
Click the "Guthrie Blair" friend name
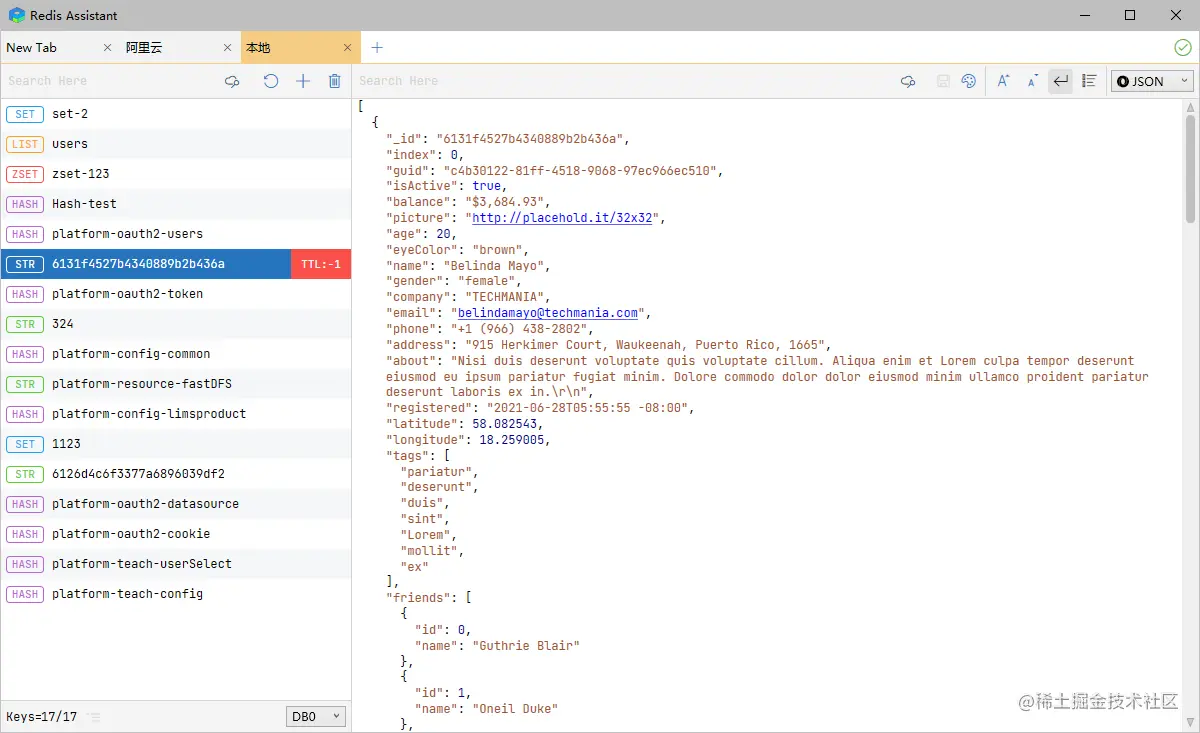[526, 646]
